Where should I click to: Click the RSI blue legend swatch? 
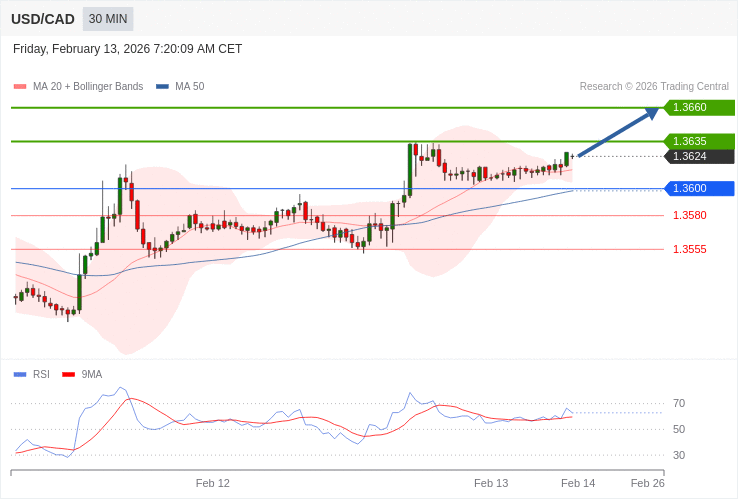tap(20, 375)
